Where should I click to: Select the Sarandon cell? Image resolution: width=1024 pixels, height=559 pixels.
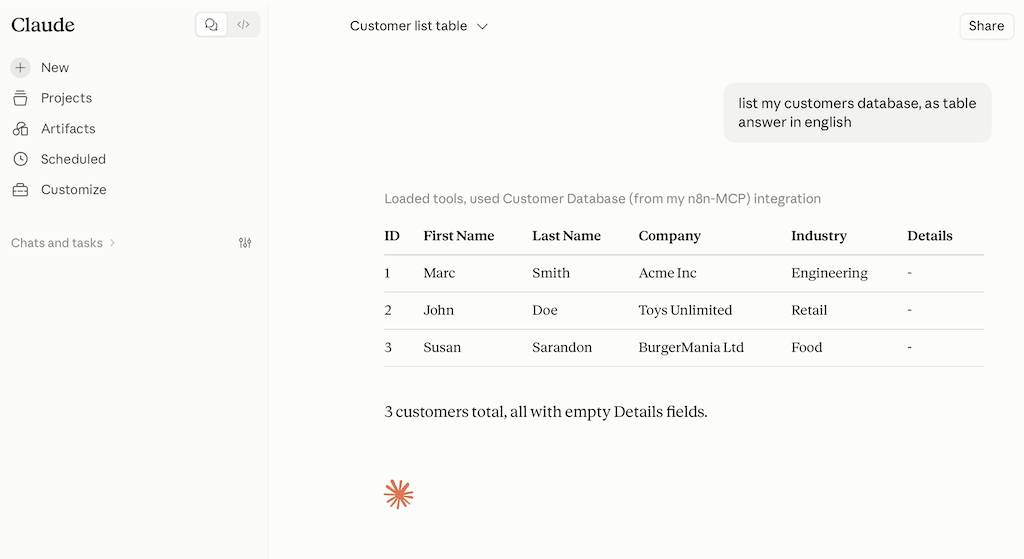(x=562, y=347)
